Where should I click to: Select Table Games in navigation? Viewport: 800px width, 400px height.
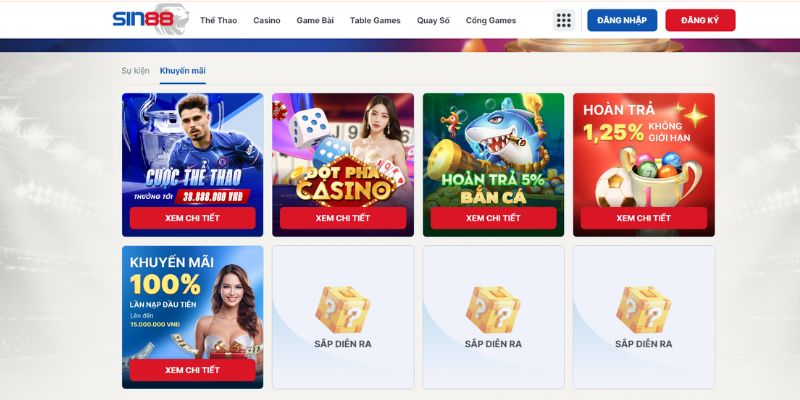point(375,20)
